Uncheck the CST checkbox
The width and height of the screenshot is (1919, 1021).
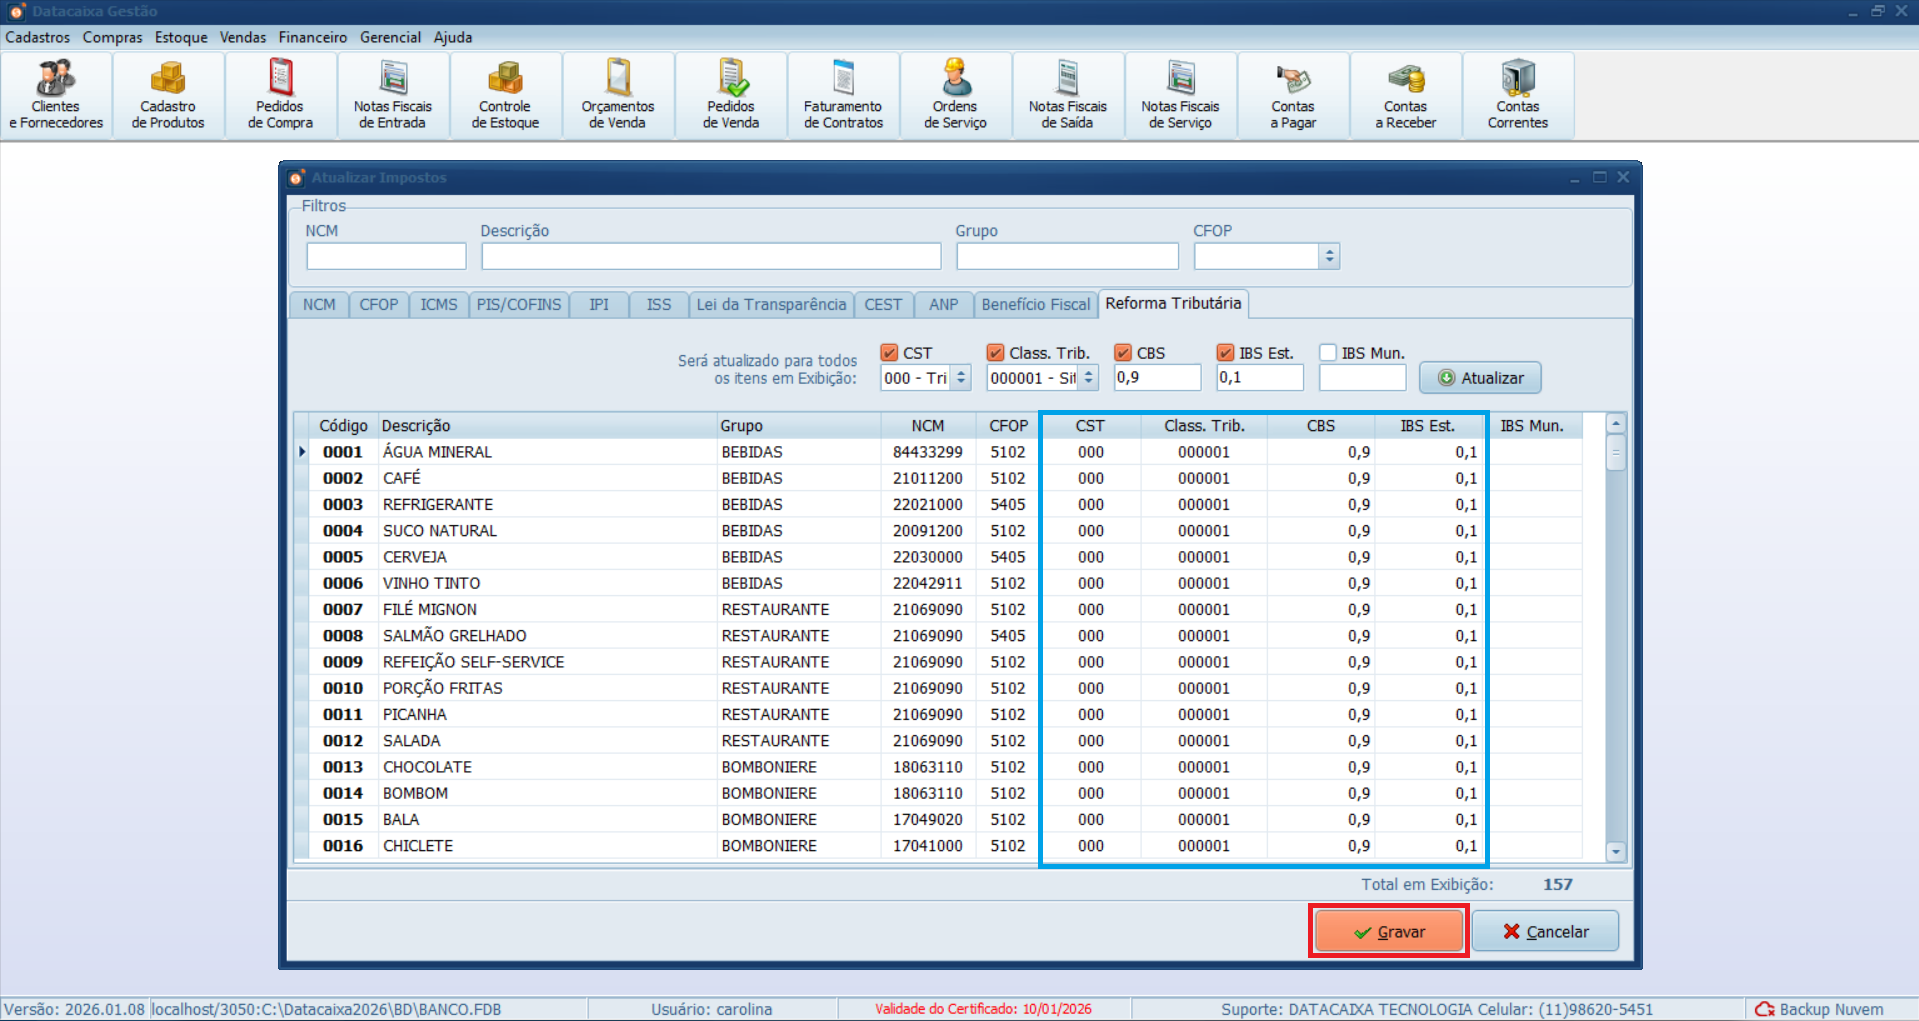(889, 353)
